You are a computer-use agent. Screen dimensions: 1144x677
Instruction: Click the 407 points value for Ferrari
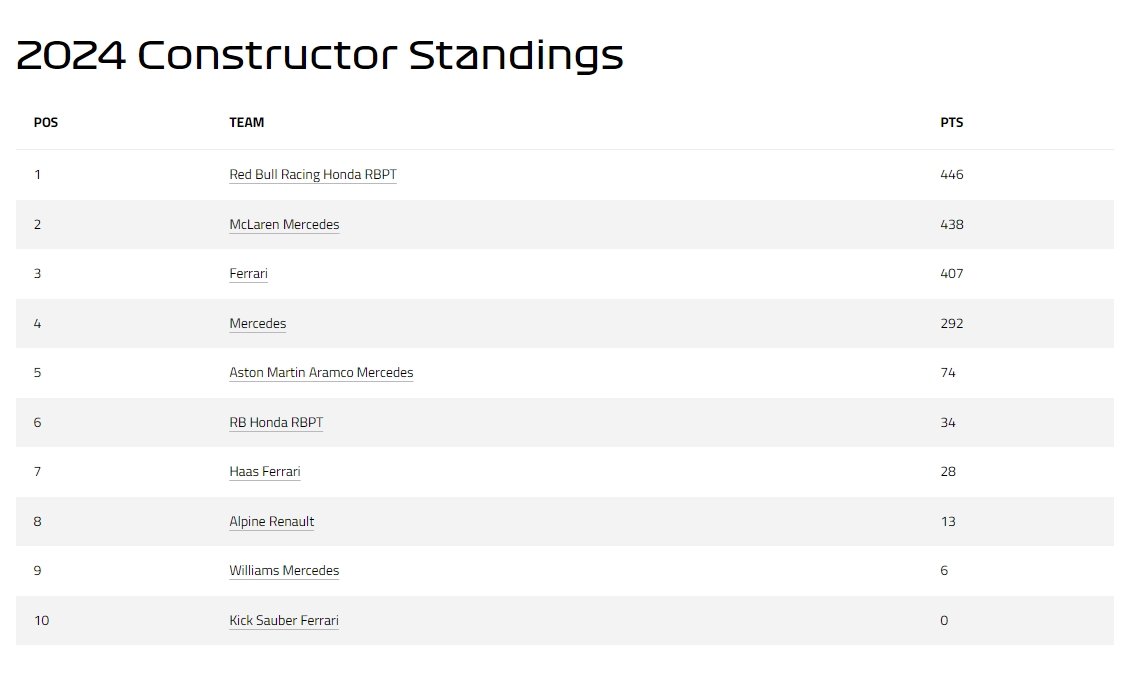[951, 274]
